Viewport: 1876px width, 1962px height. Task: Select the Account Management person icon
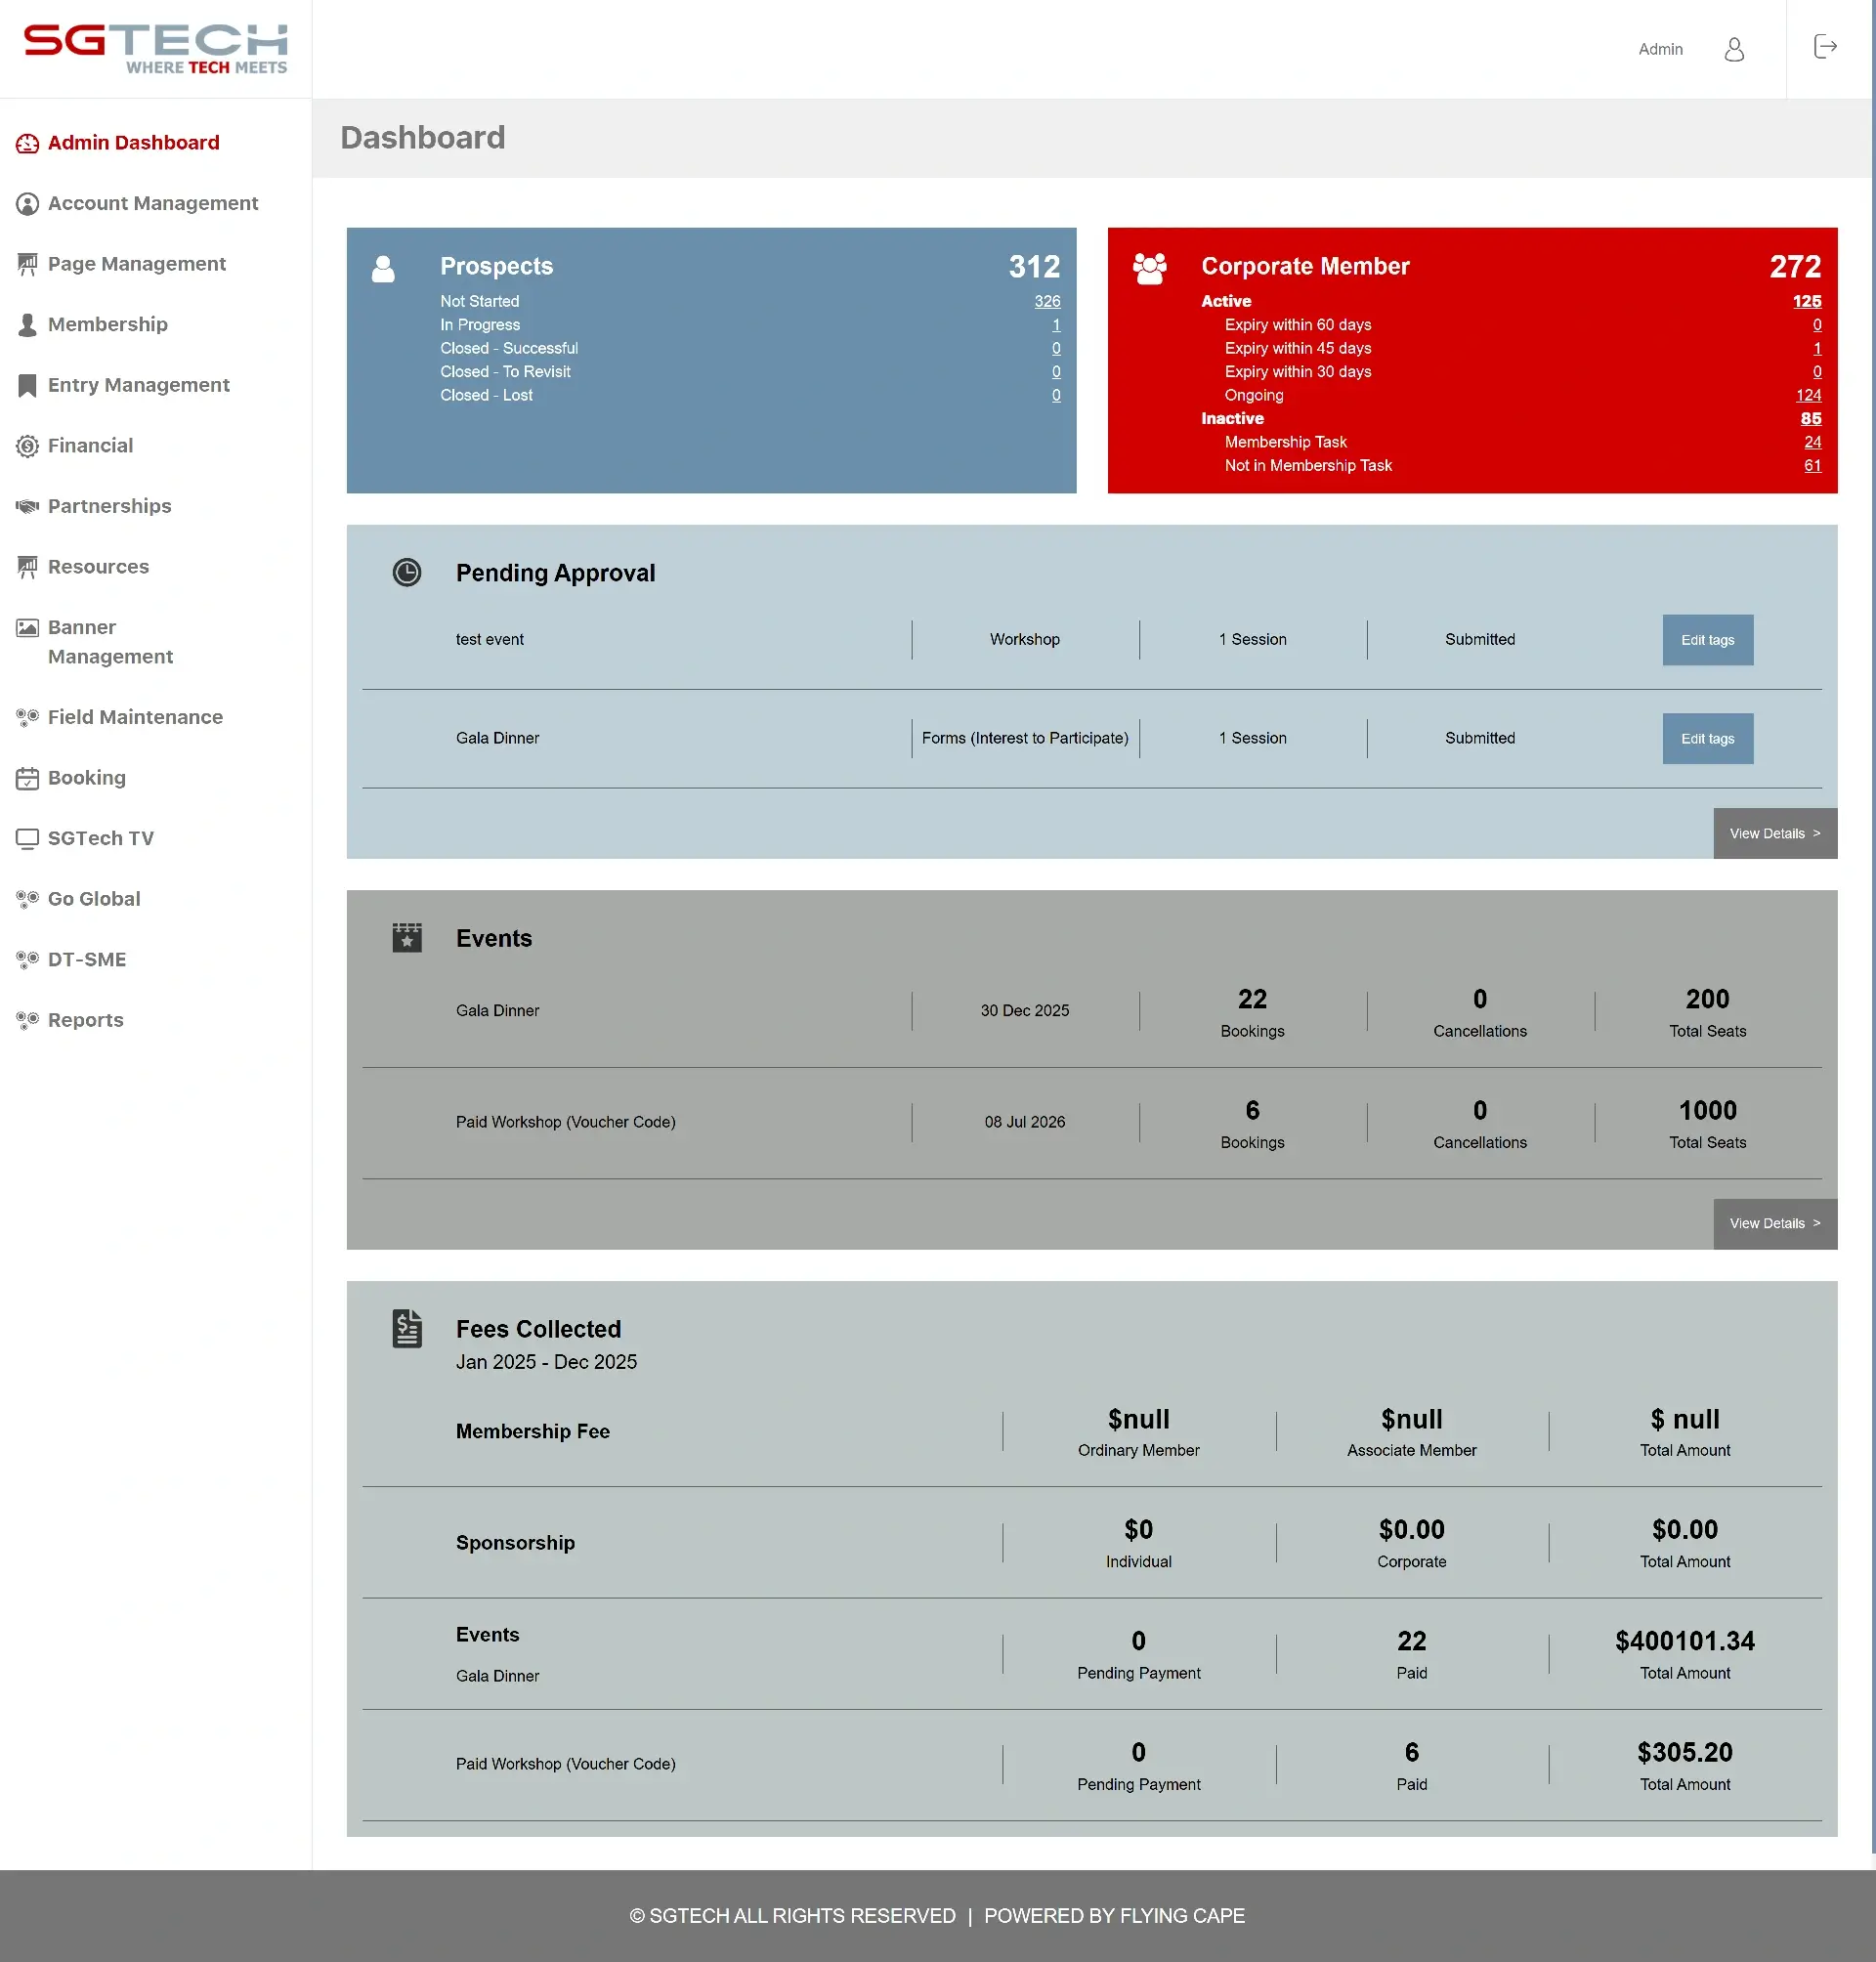coord(27,203)
